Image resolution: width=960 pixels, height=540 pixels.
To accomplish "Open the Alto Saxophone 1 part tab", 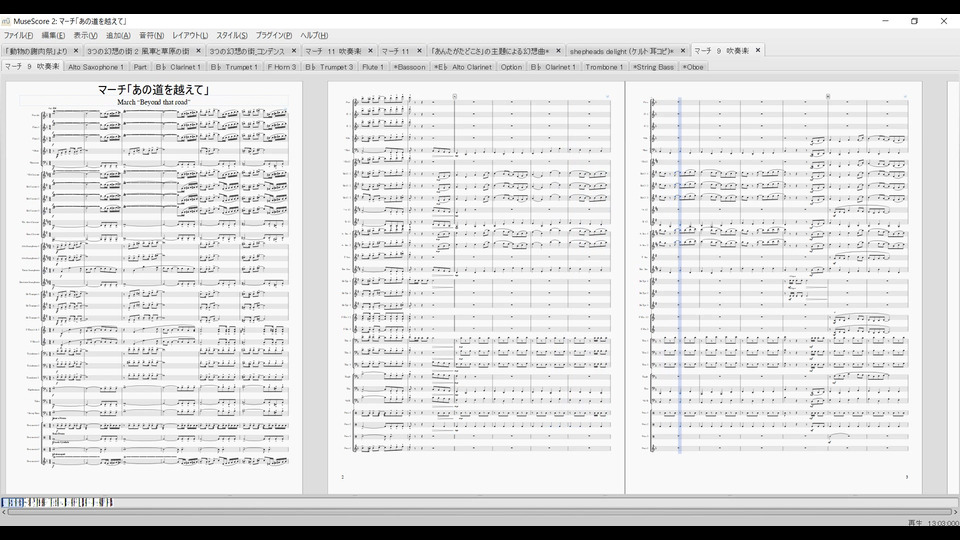I will (96, 67).
